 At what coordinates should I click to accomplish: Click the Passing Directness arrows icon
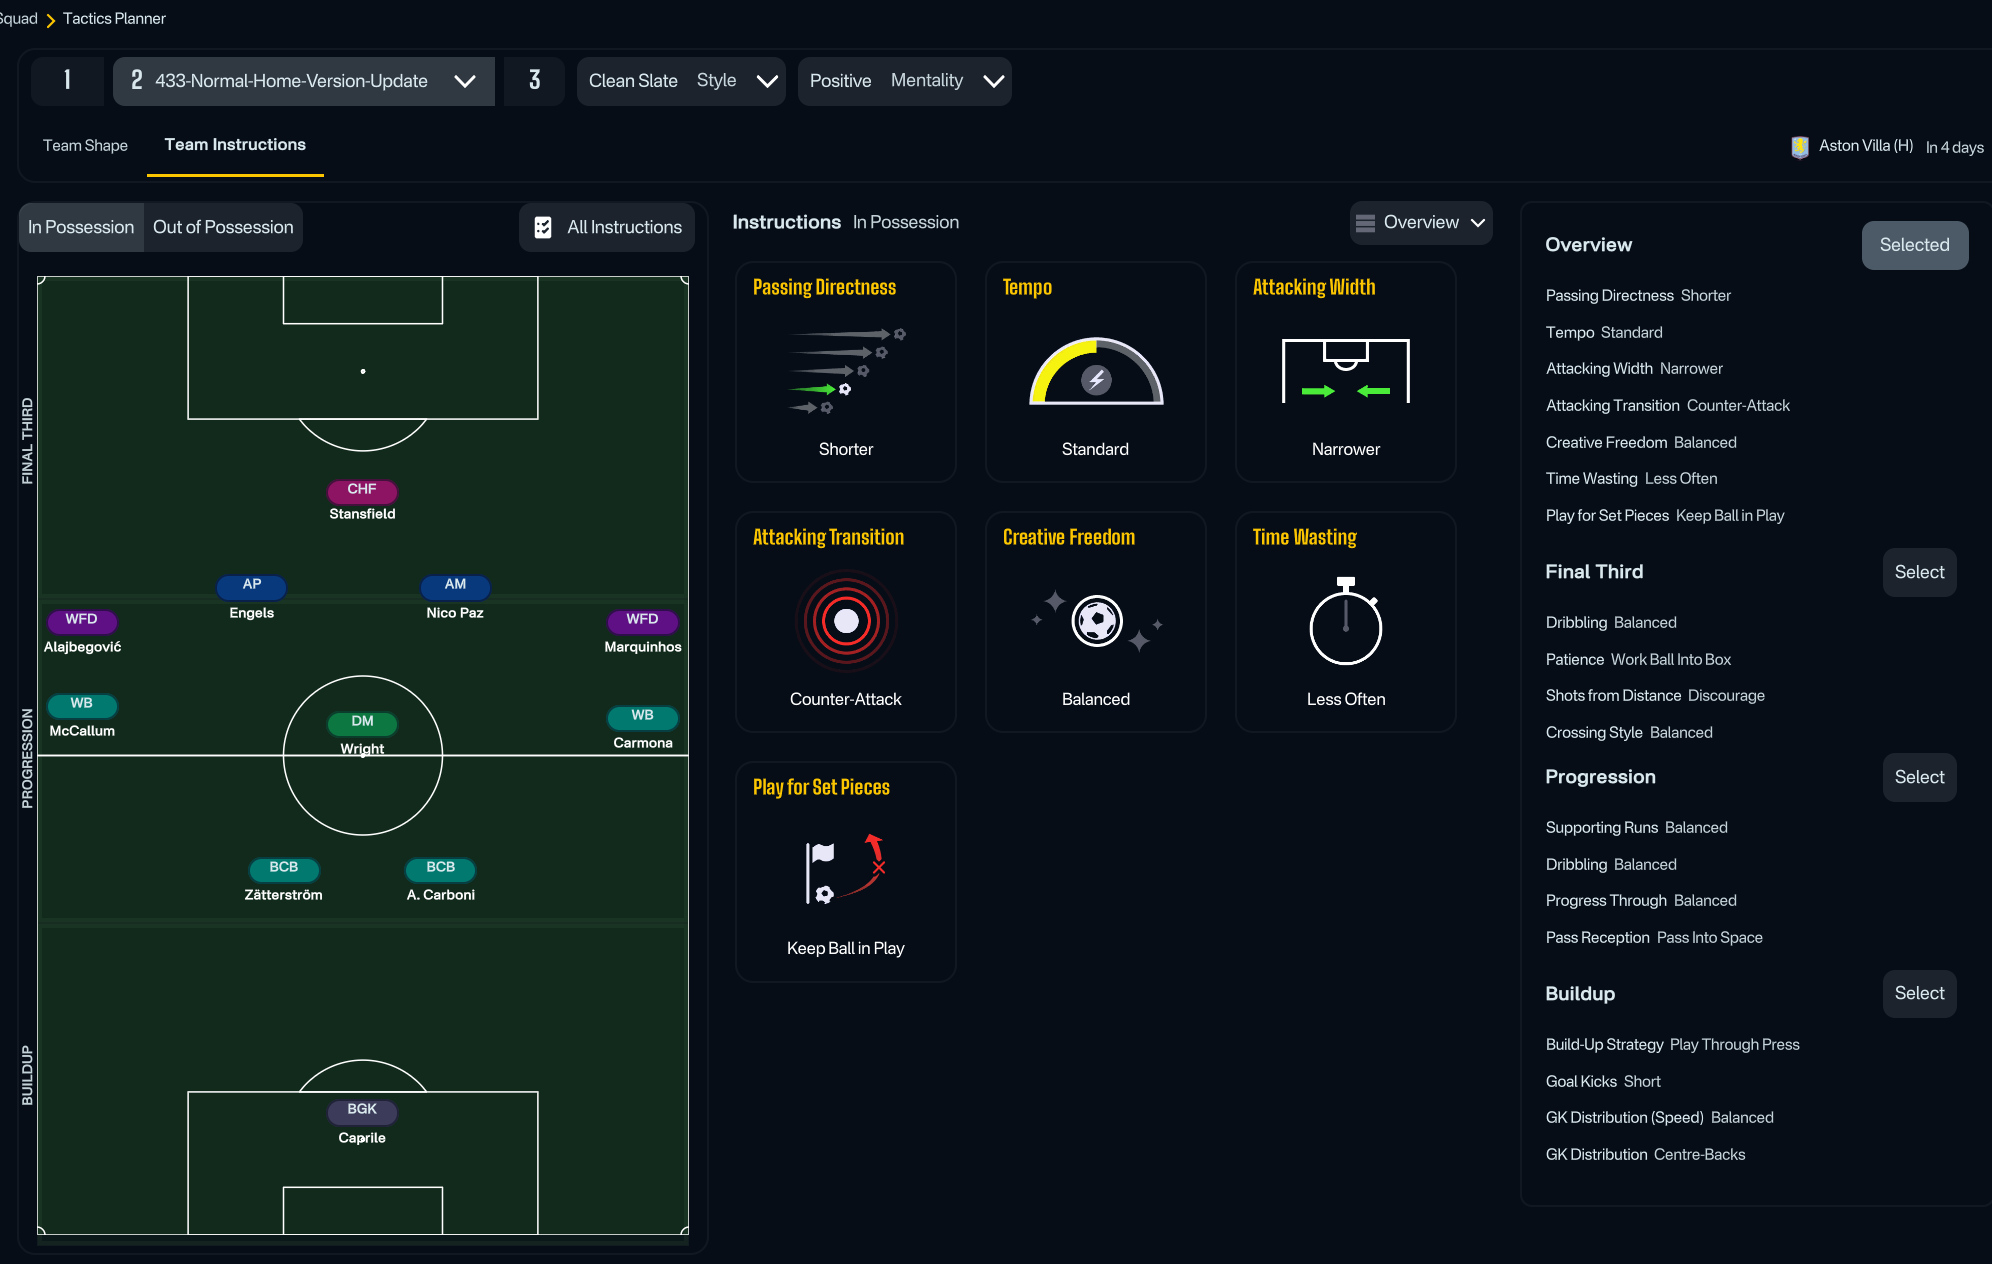coord(846,371)
